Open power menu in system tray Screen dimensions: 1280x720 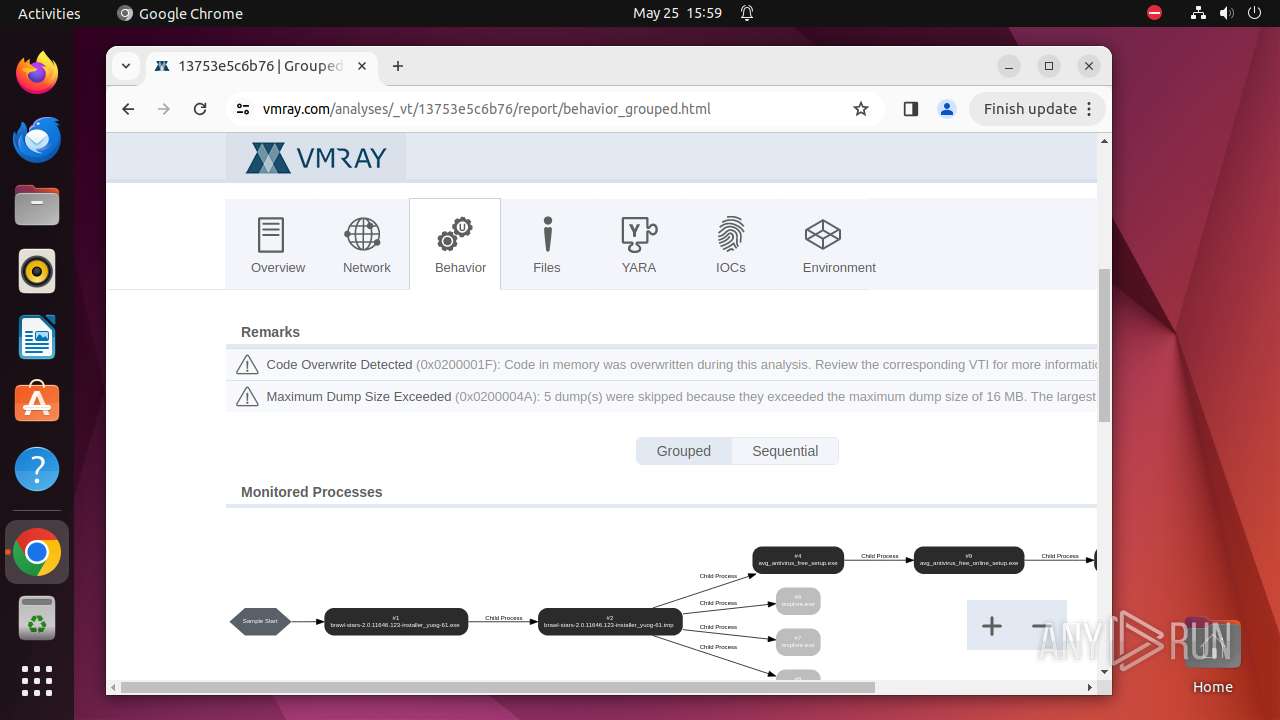1254,13
